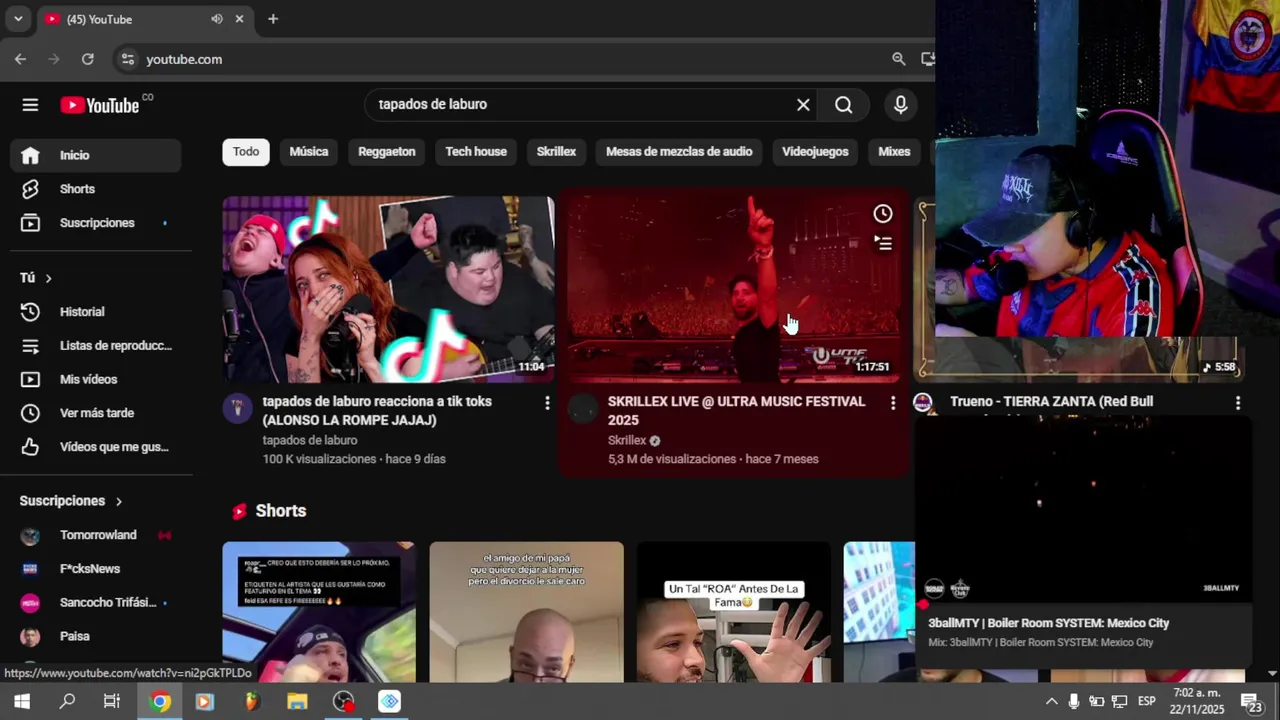Open Task View on the taskbar
The image size is (1280, 720).
(x=112, y=702)
